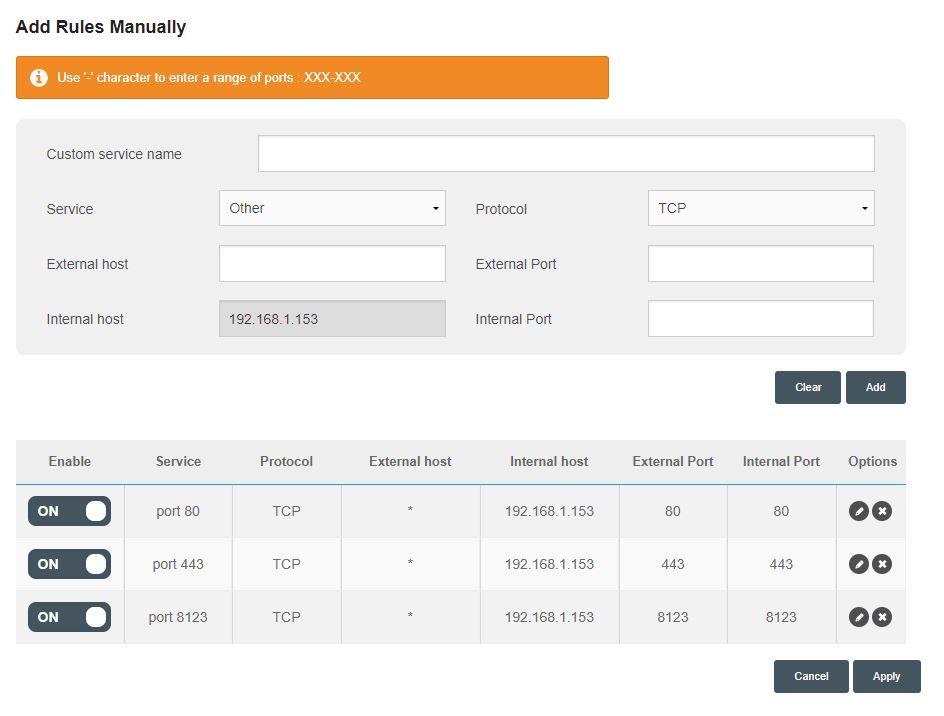This screenshot has height=716, width=944.
Task: Click the Add button
Action: 875,387
